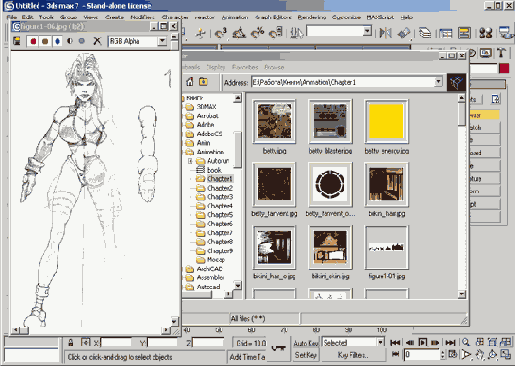Screen dimensions: 515x366
Task: Expand the Autorun folder node
Action: [x=190, y=161]
